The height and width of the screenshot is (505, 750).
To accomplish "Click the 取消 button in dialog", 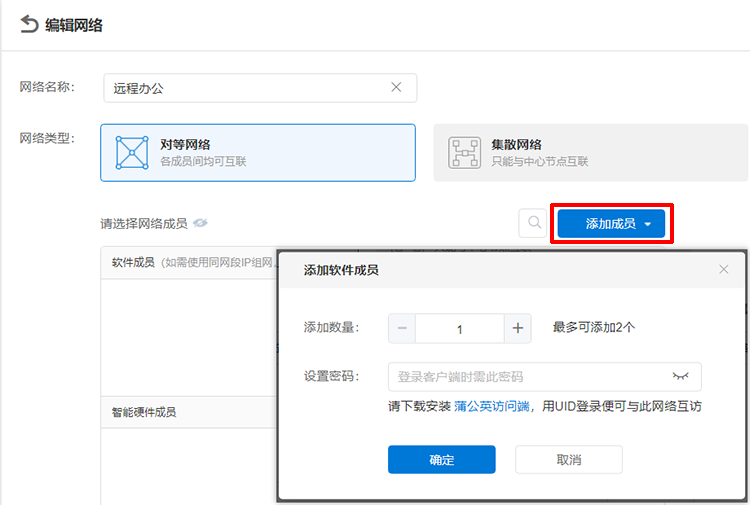I will pyautogui.click(x=569, y=460).
